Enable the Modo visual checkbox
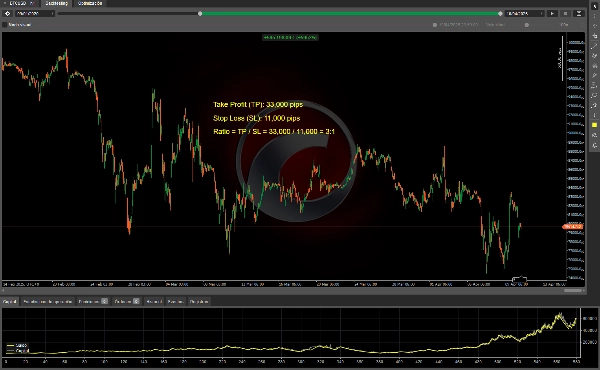 point(5,24)
